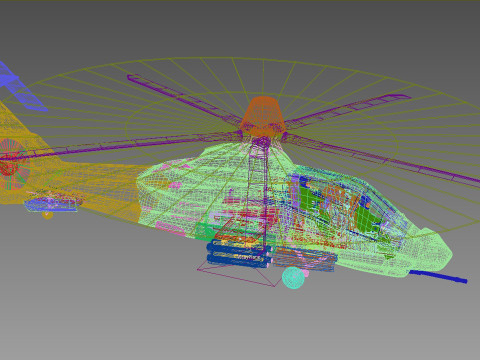This screenshot has height=360, width=480.
Task: Select the dark blue rocket pod cylinders
Action: pos(239,254)
